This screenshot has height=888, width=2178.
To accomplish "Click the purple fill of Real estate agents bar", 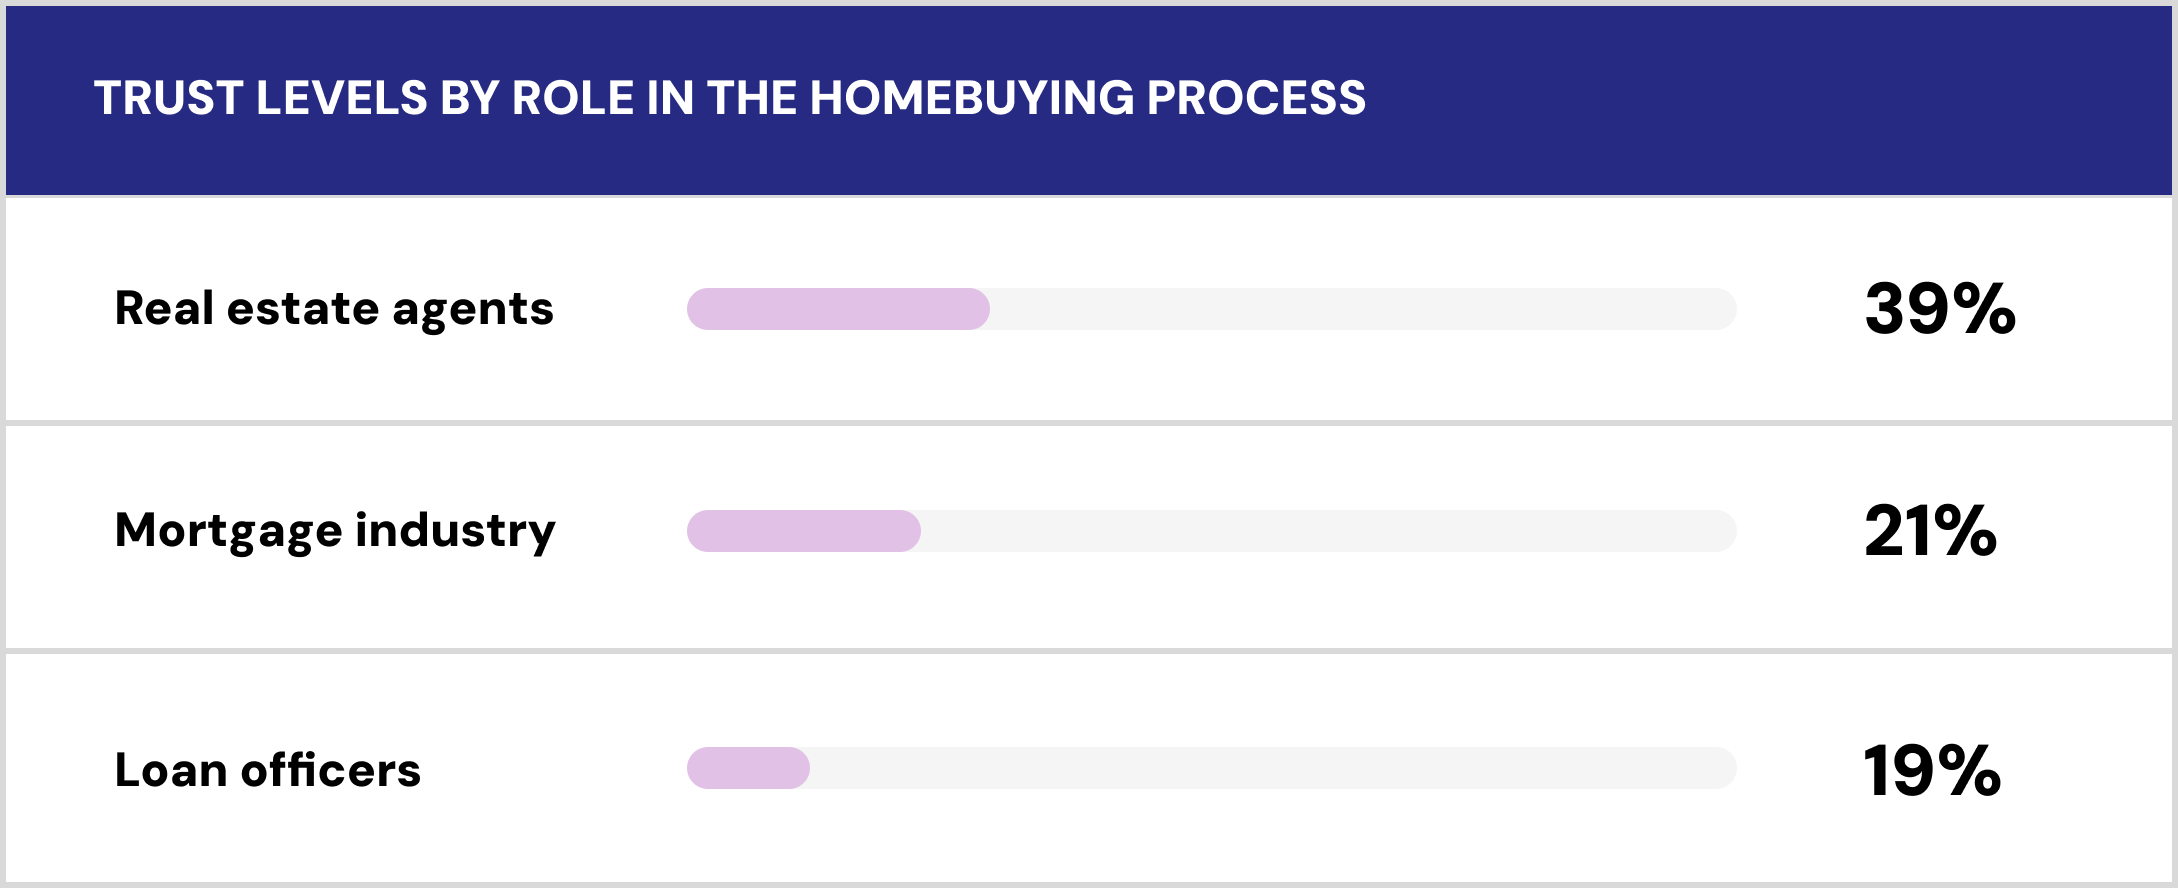I will pos(838,309).
